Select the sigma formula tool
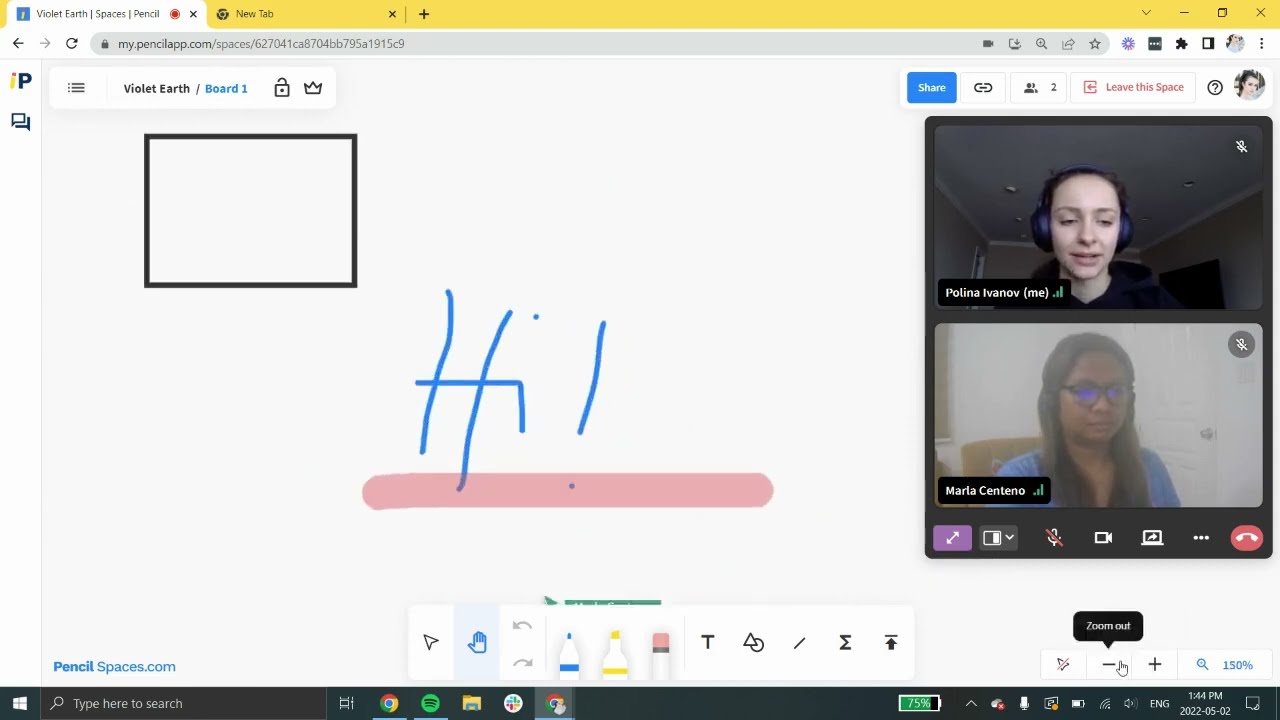The image size is (1280, 720). [845, 642]
